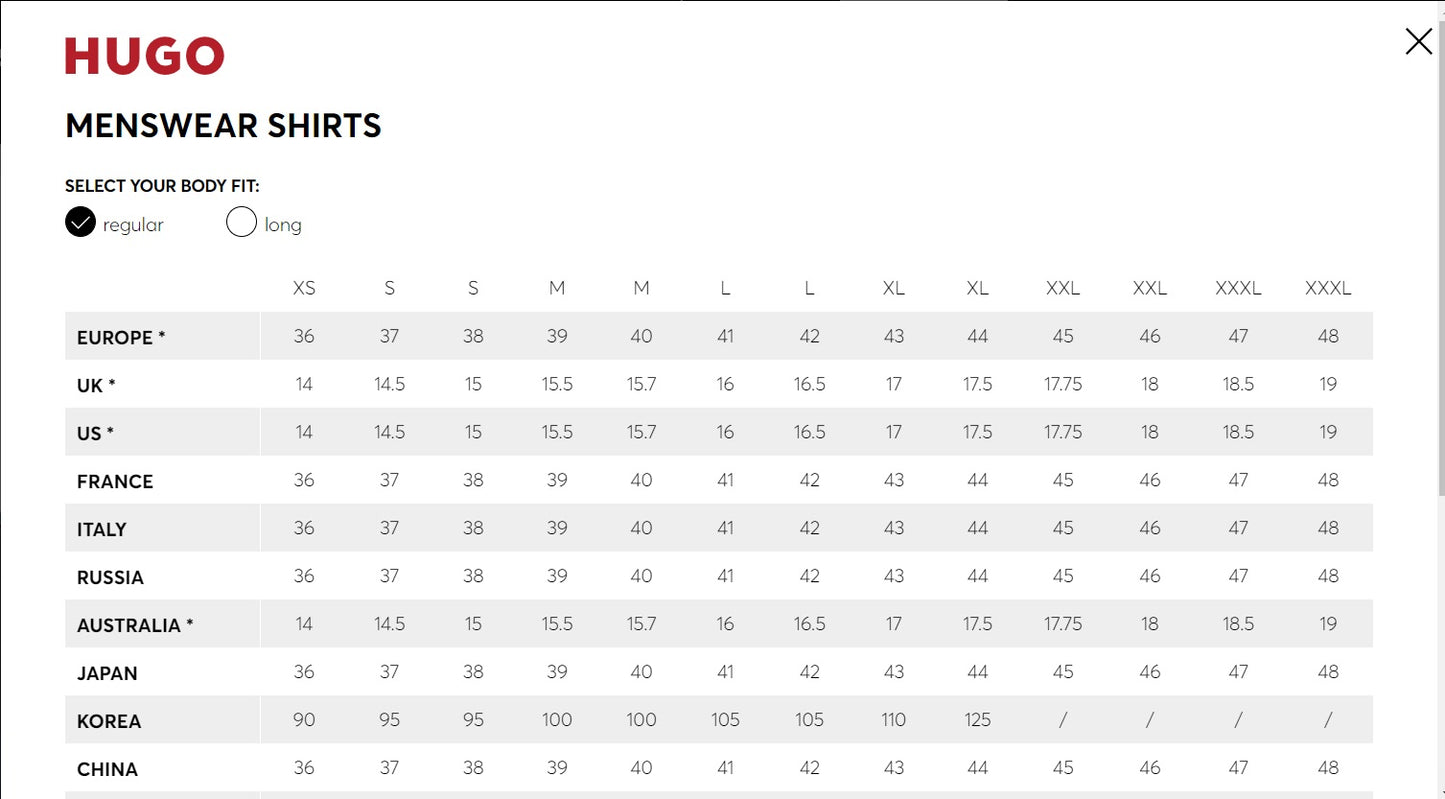Click the FRANCE row label

[115, 482]
